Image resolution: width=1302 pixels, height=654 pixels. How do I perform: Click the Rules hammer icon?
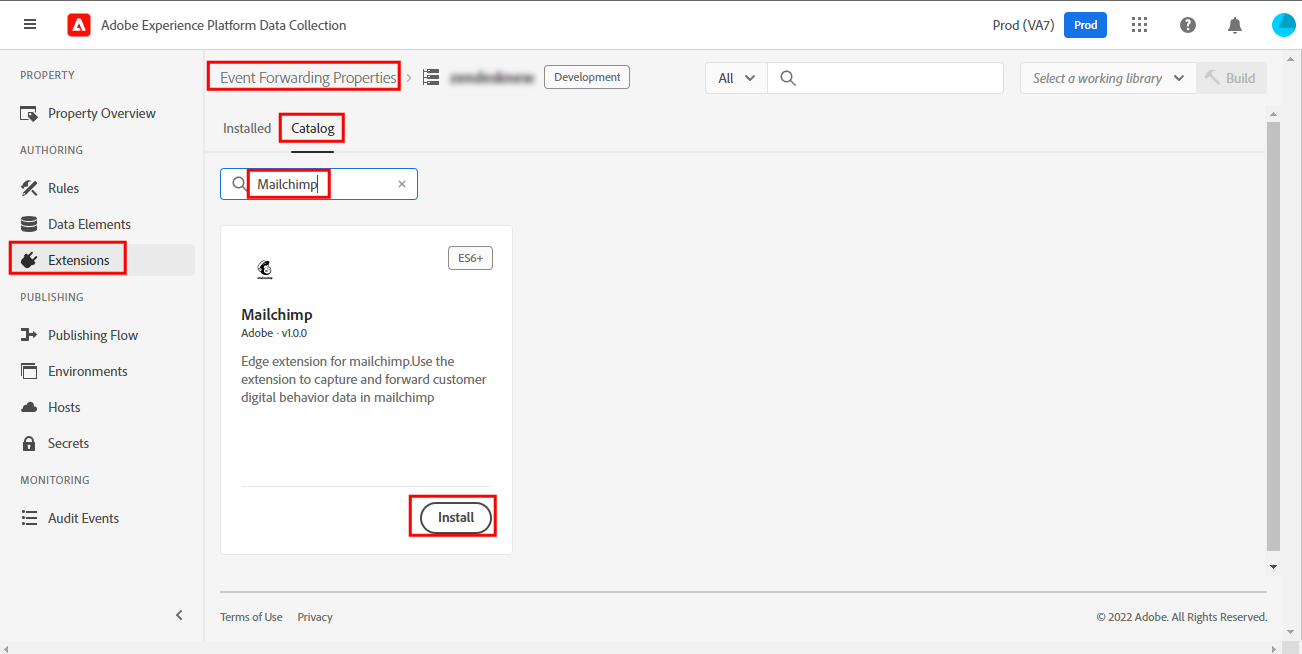(x=29, y=188)
